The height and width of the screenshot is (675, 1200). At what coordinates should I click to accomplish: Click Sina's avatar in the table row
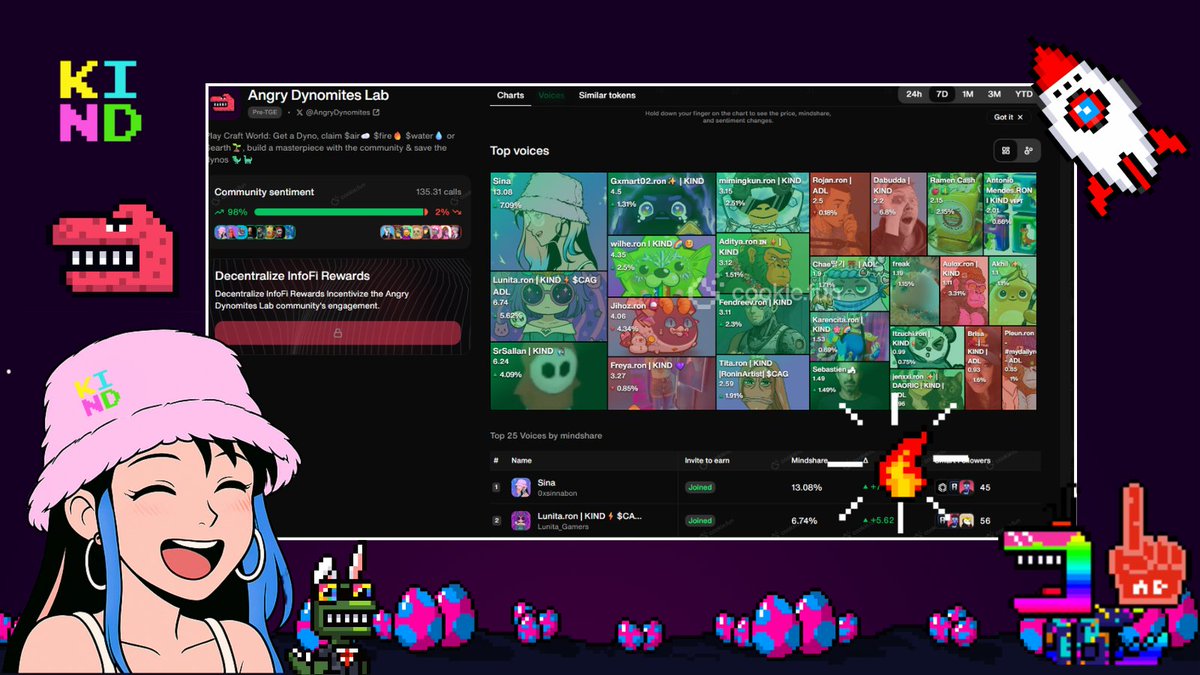coord(521,487)
